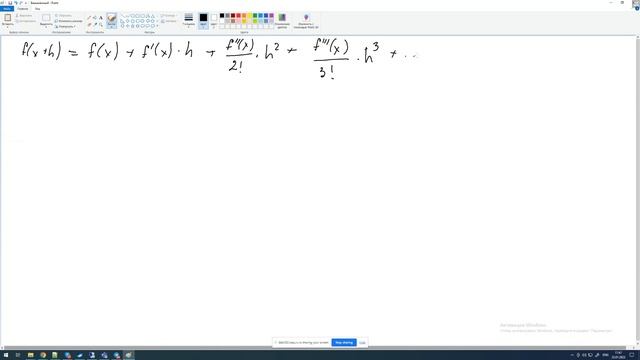Pick the green color swatch
The height and width of the screenshot is (360, 640).
(x=255, y=16)
